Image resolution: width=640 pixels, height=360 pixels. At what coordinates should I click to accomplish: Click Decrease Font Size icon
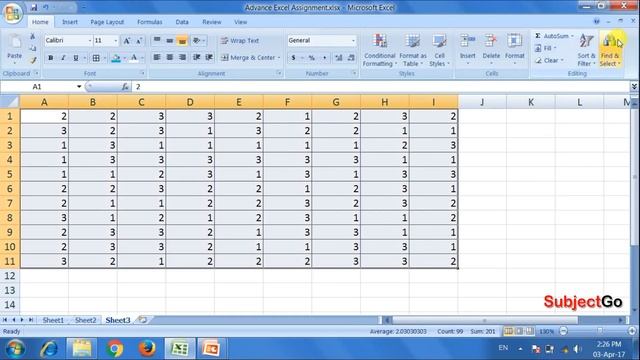(139, 40)
